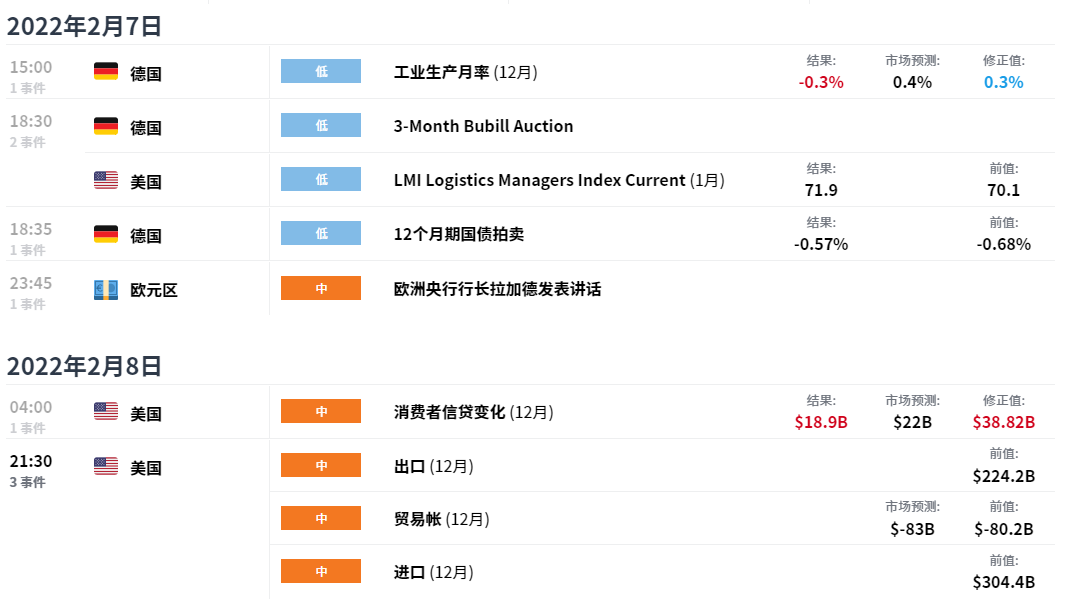Open the 出口 (12月) event
Screen dimensions: 1067x607
click(433, 467)
